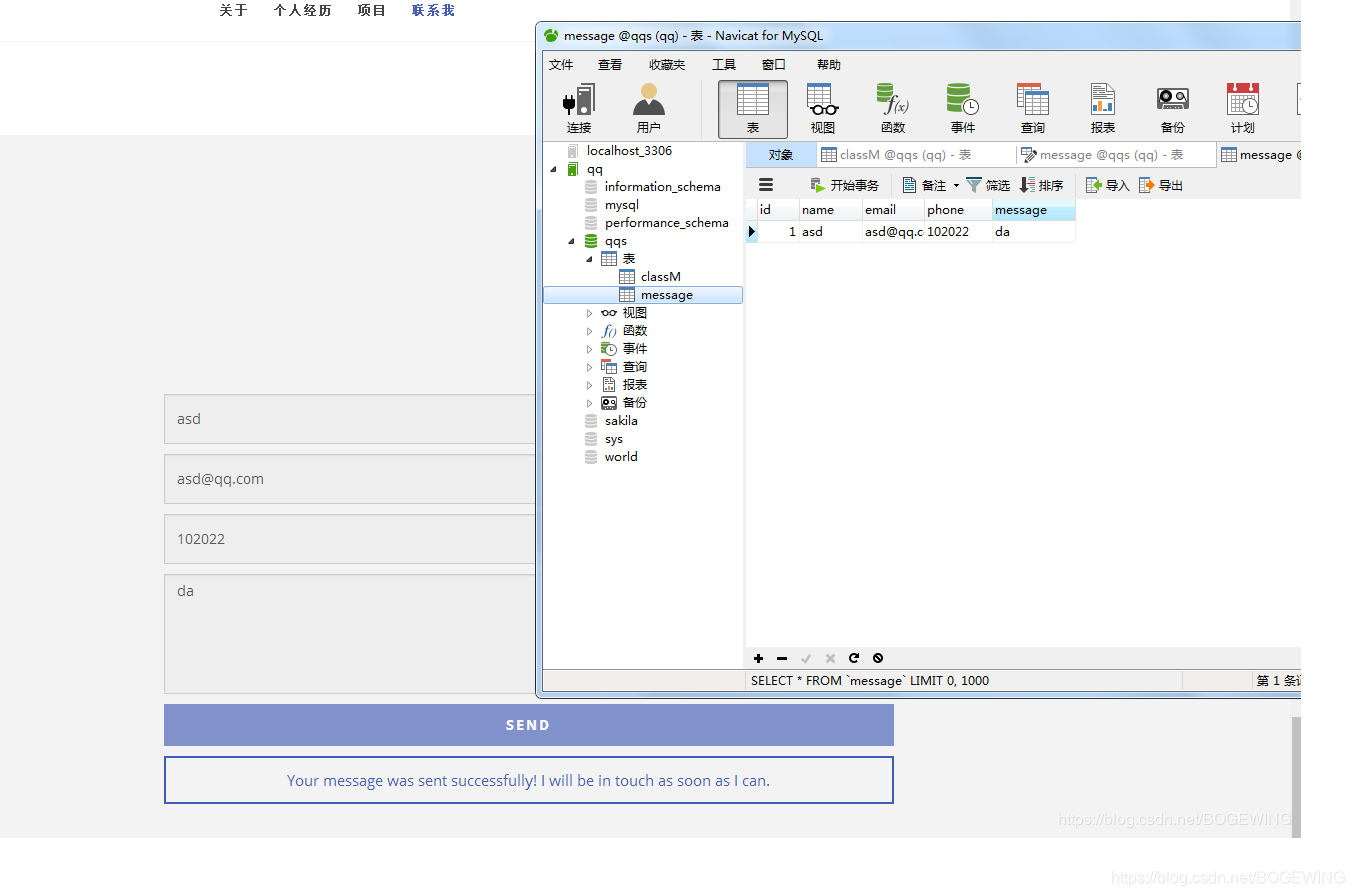The image size is (1354, 896).
Task: Click 开始事务 (Begin Transaction)
Action: tap(844, 185)
